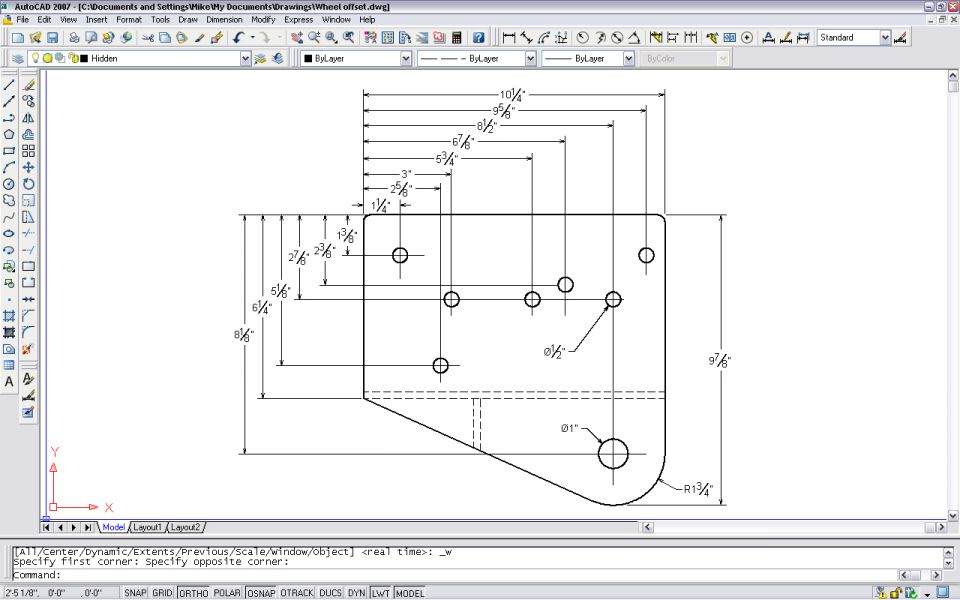Toggle DYN dynamic input
Image resolution: width=960 pixels, height=600 pixels.
pyautogui.click(x=356, y=593)
